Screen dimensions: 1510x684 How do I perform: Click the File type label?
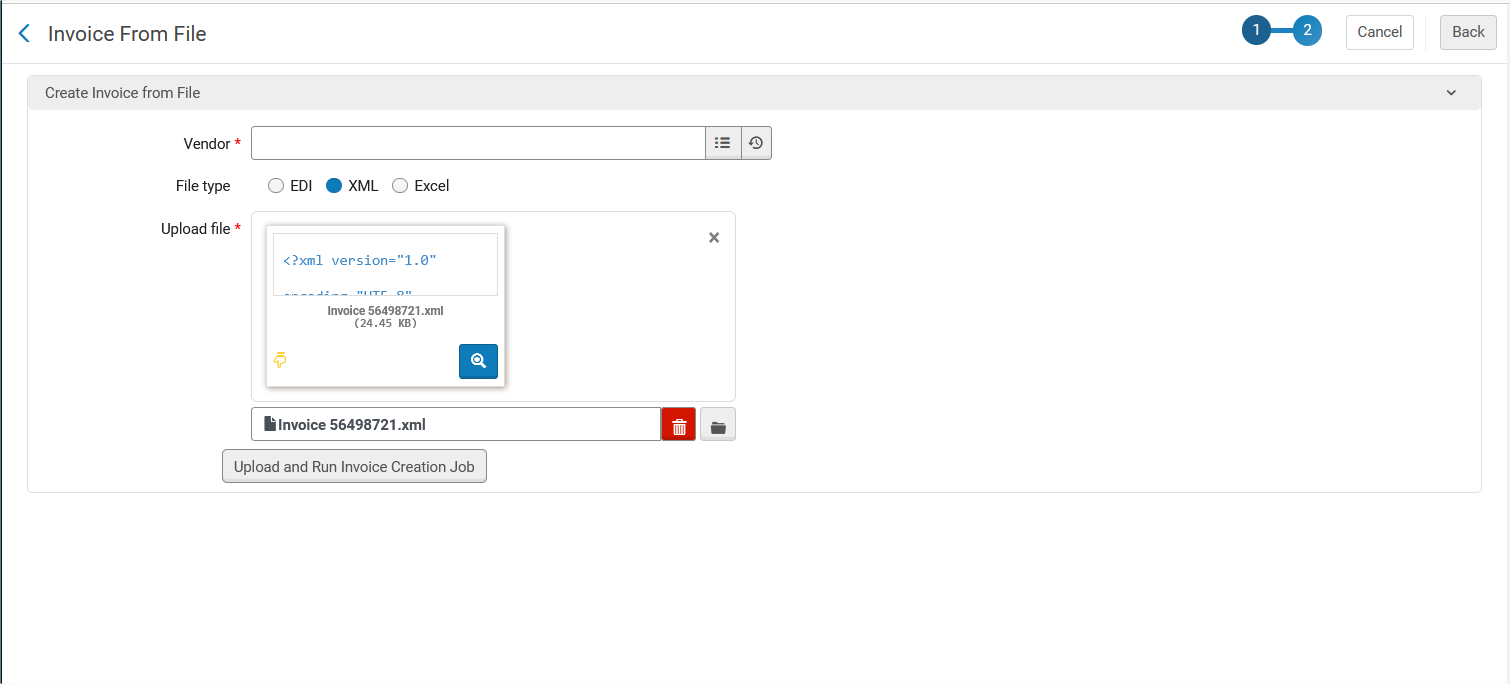click(x=203, y=186)
